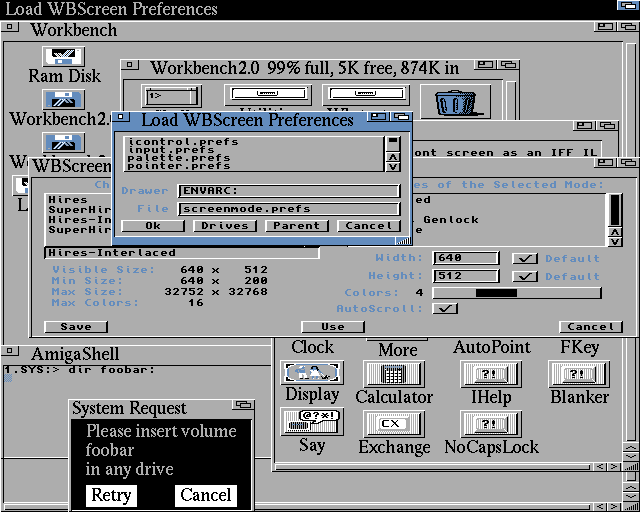Open the Ram Disk icon

pyautogui.click(x=64, y=56)
